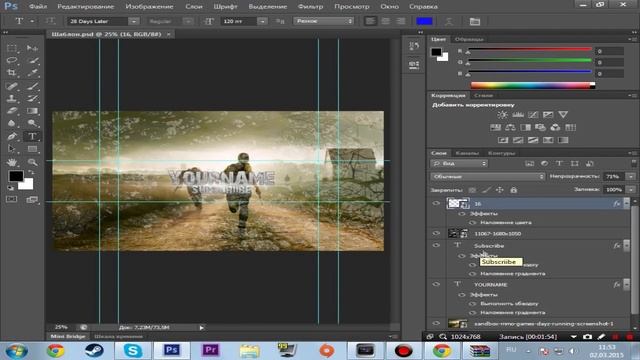Align text left in options bar

(370, 21)
